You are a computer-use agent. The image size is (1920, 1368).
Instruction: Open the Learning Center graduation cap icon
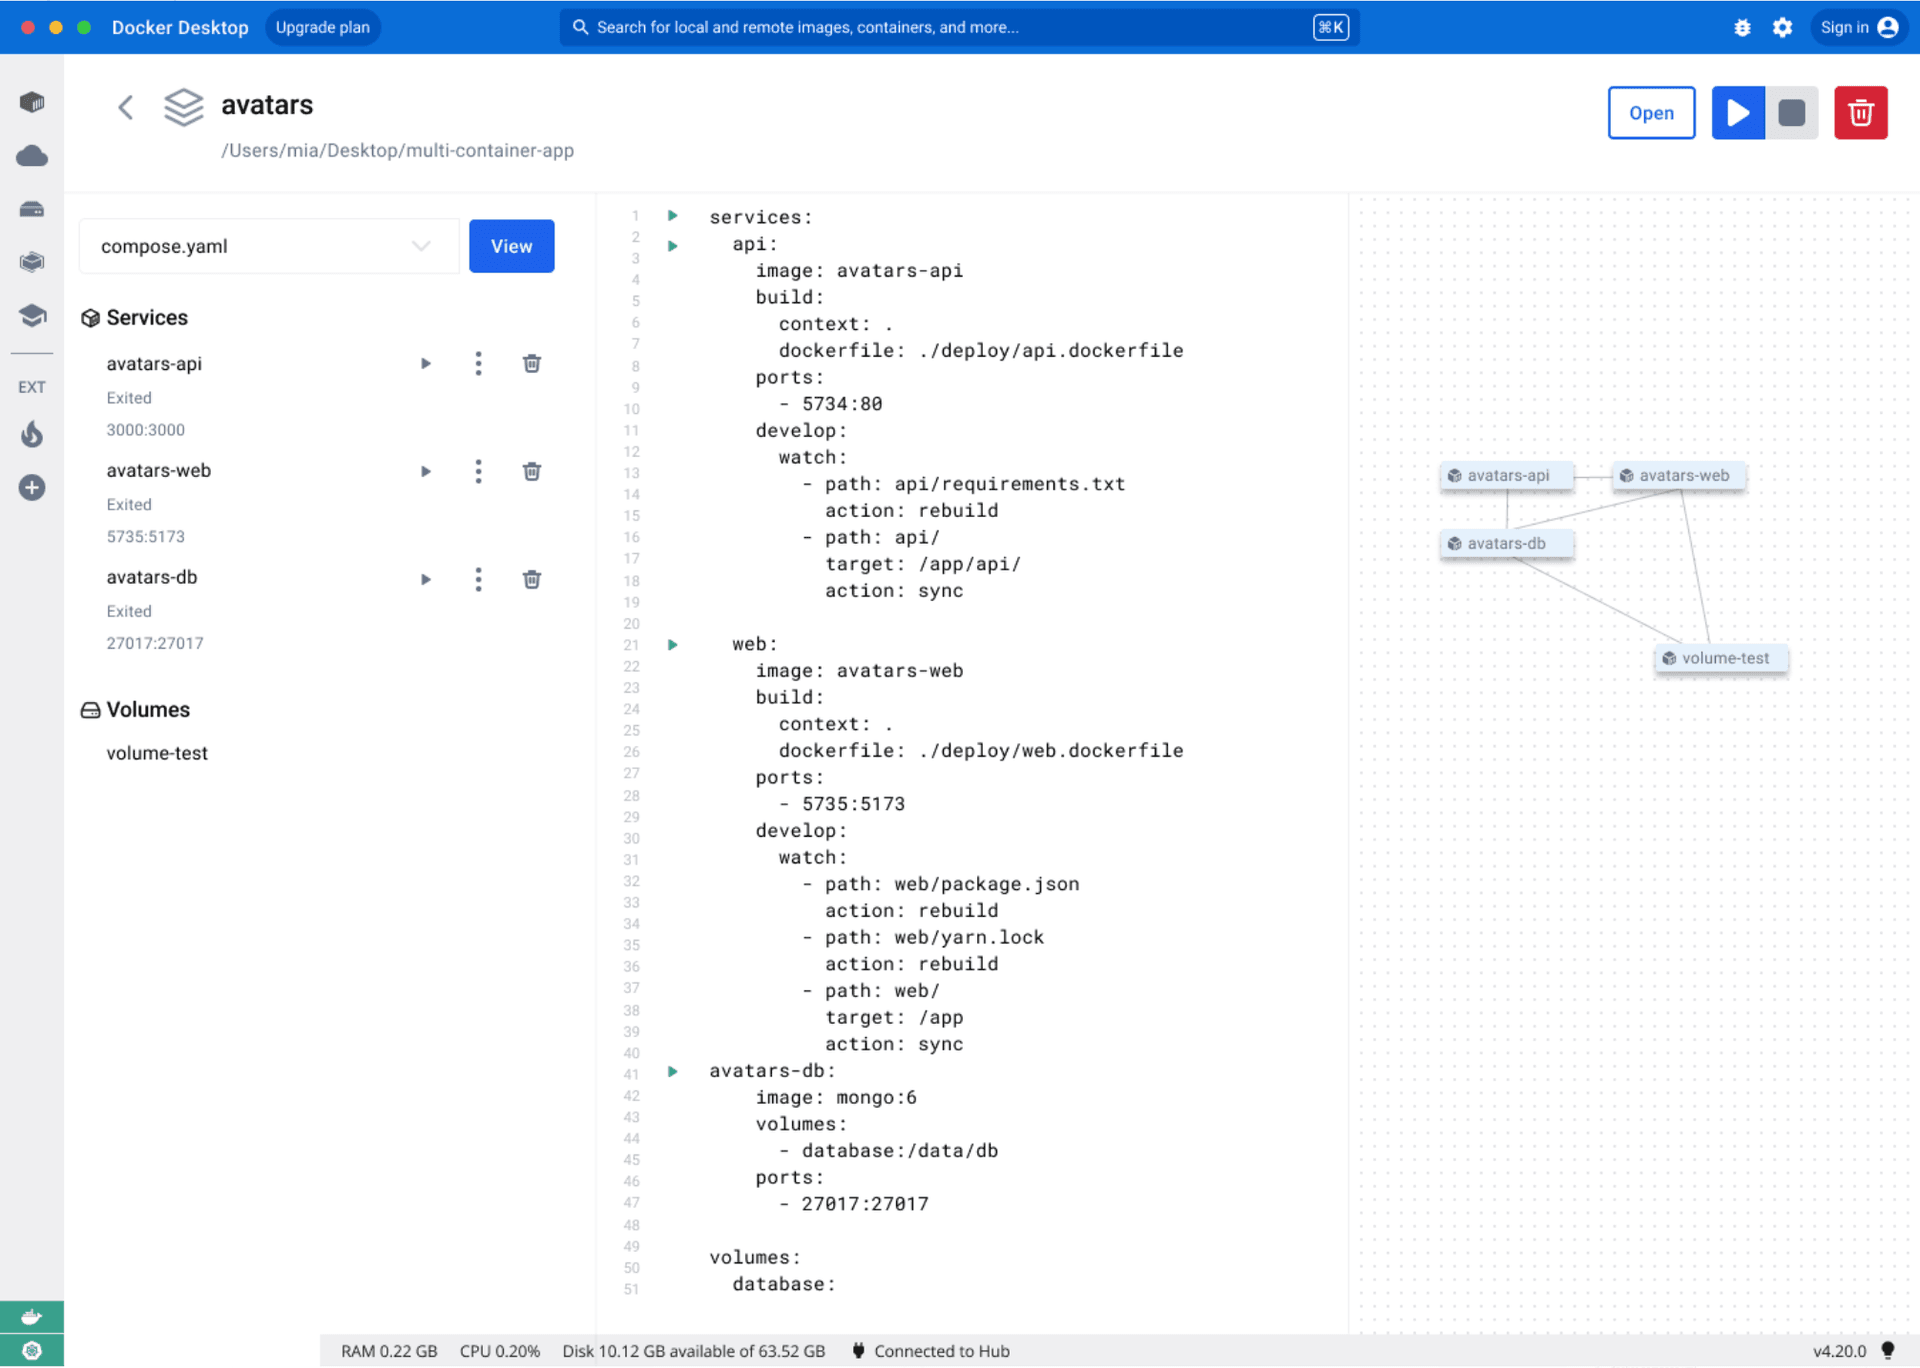(x=32, y=316)
